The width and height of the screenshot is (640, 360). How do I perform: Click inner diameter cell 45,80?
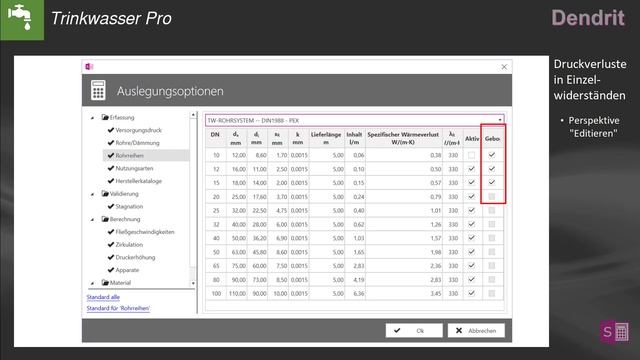point(258,252)
